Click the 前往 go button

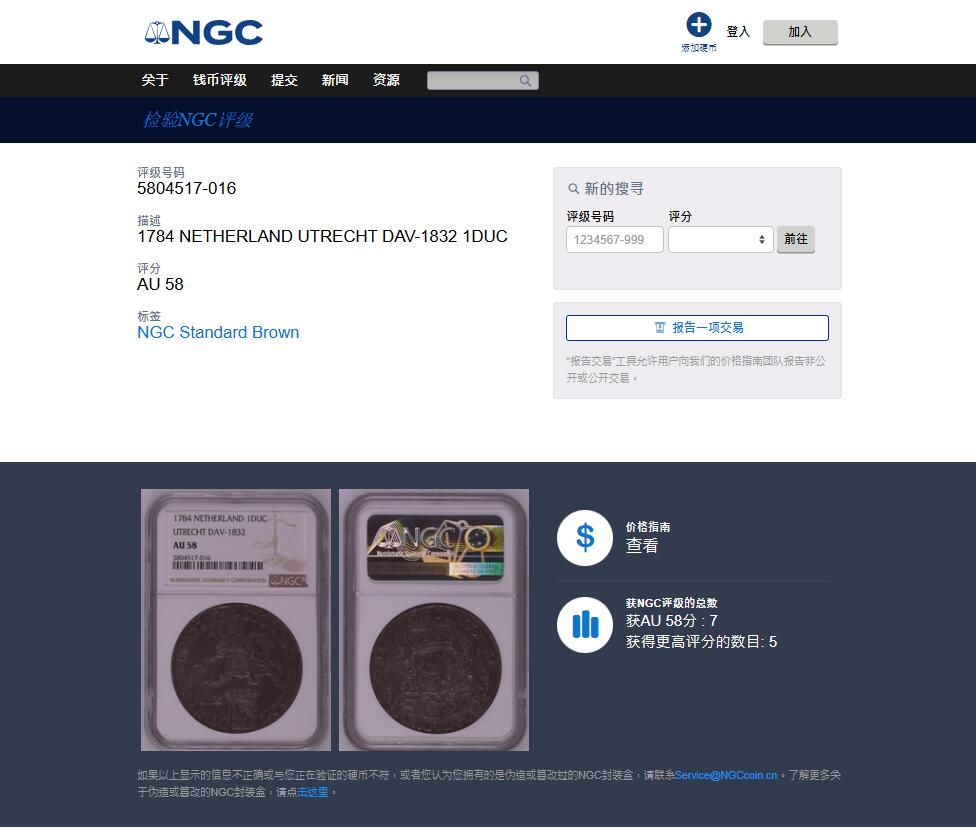tap(795, 240)
